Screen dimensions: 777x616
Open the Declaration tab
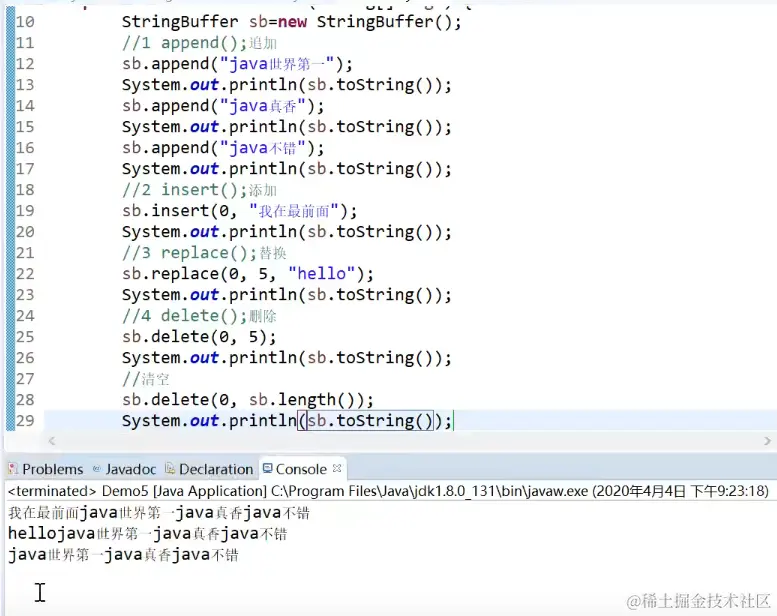210,469
